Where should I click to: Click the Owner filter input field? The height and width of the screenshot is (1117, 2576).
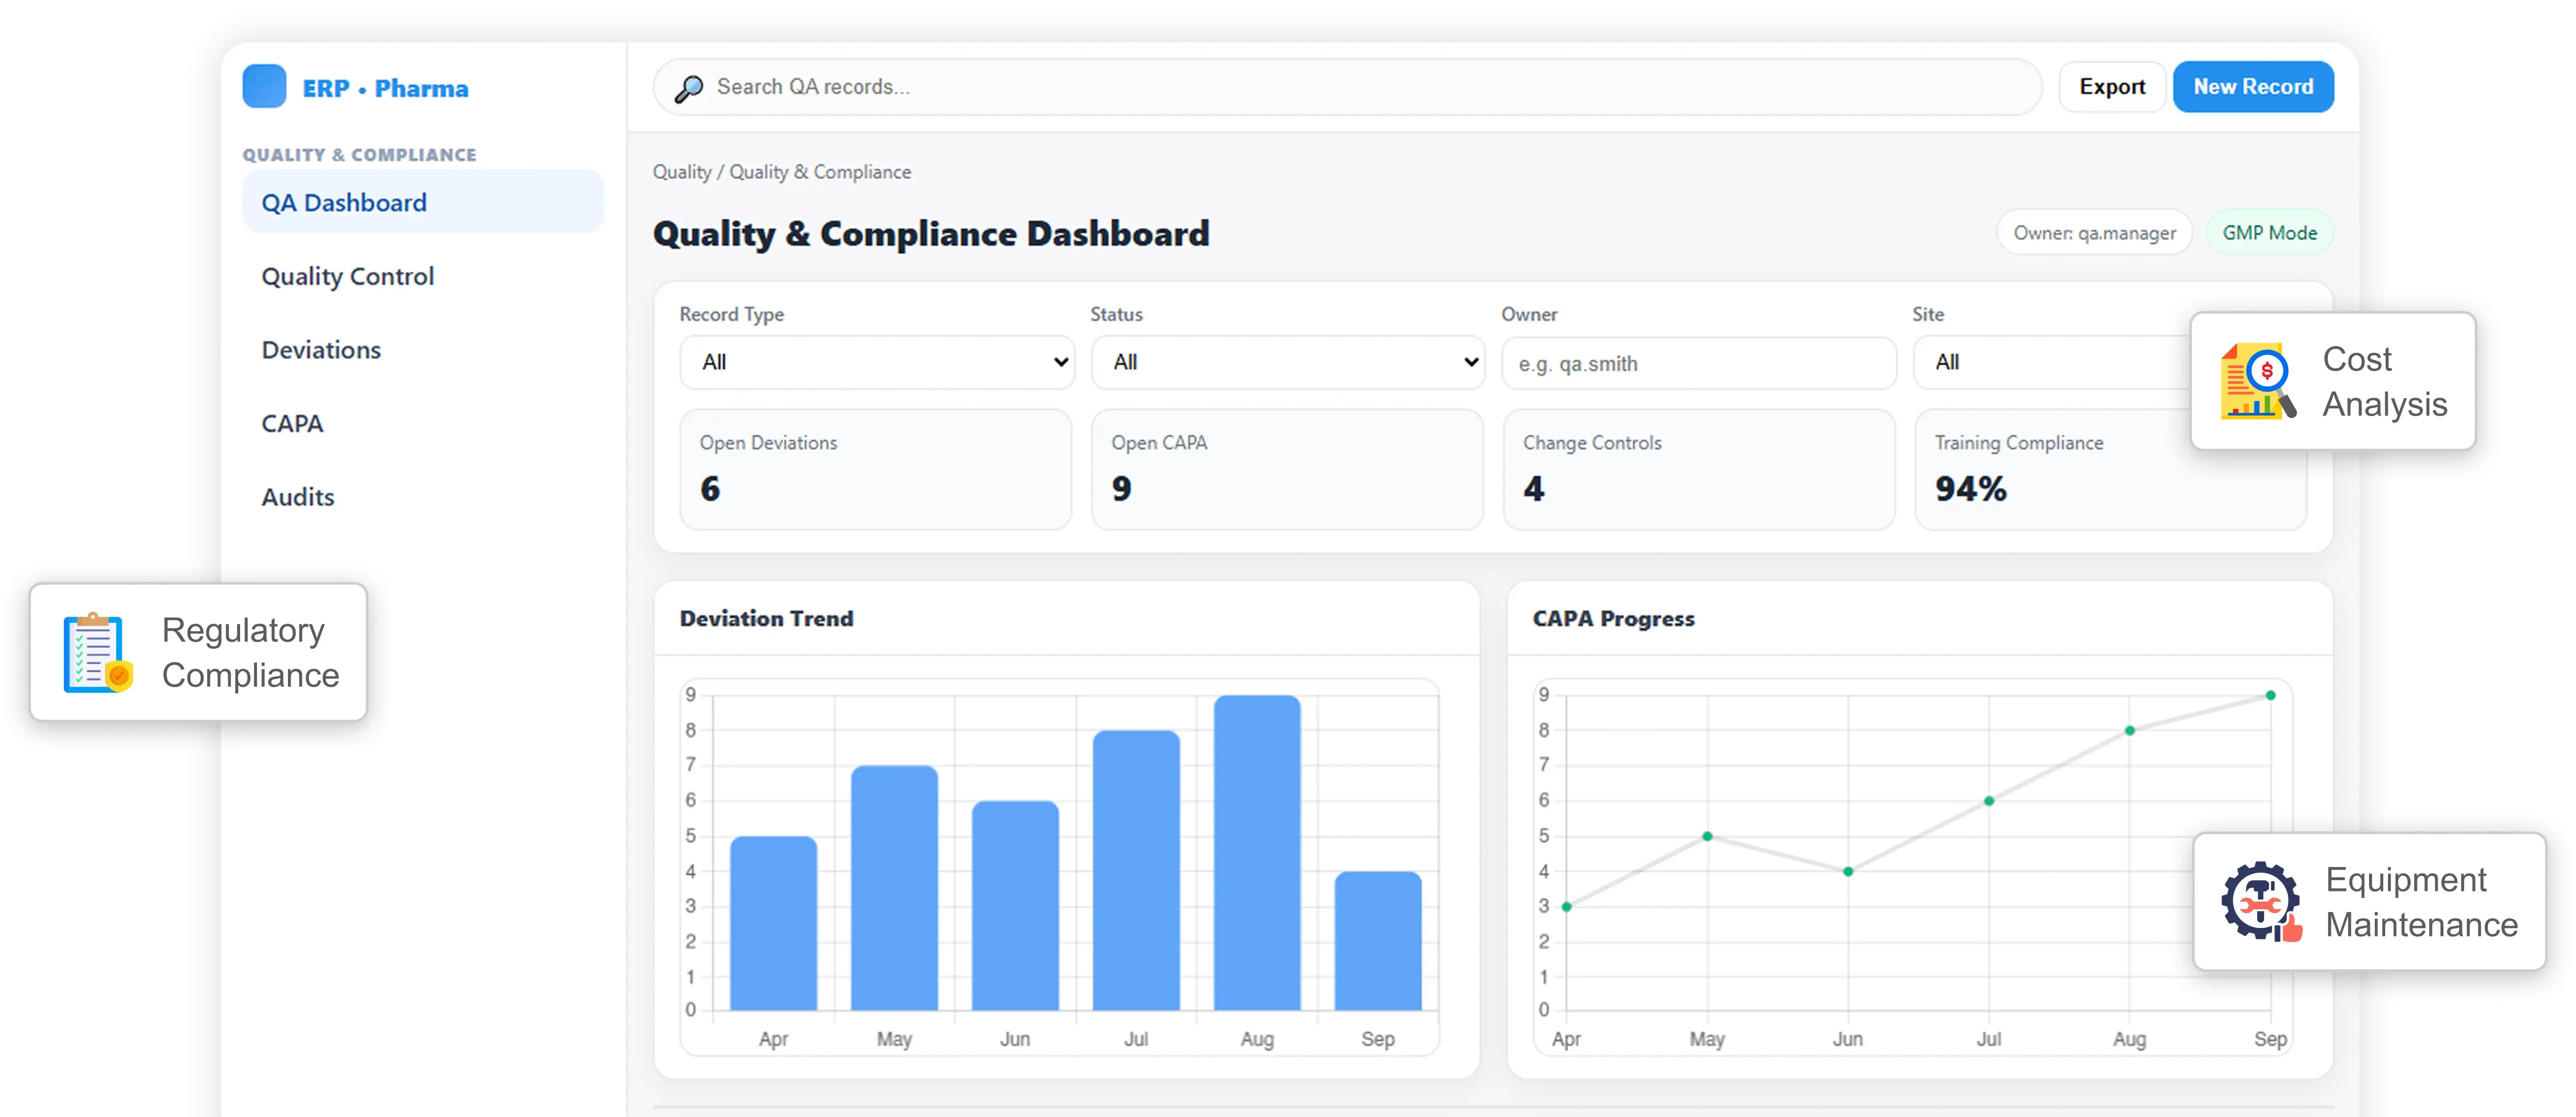tap(1697, 363)
